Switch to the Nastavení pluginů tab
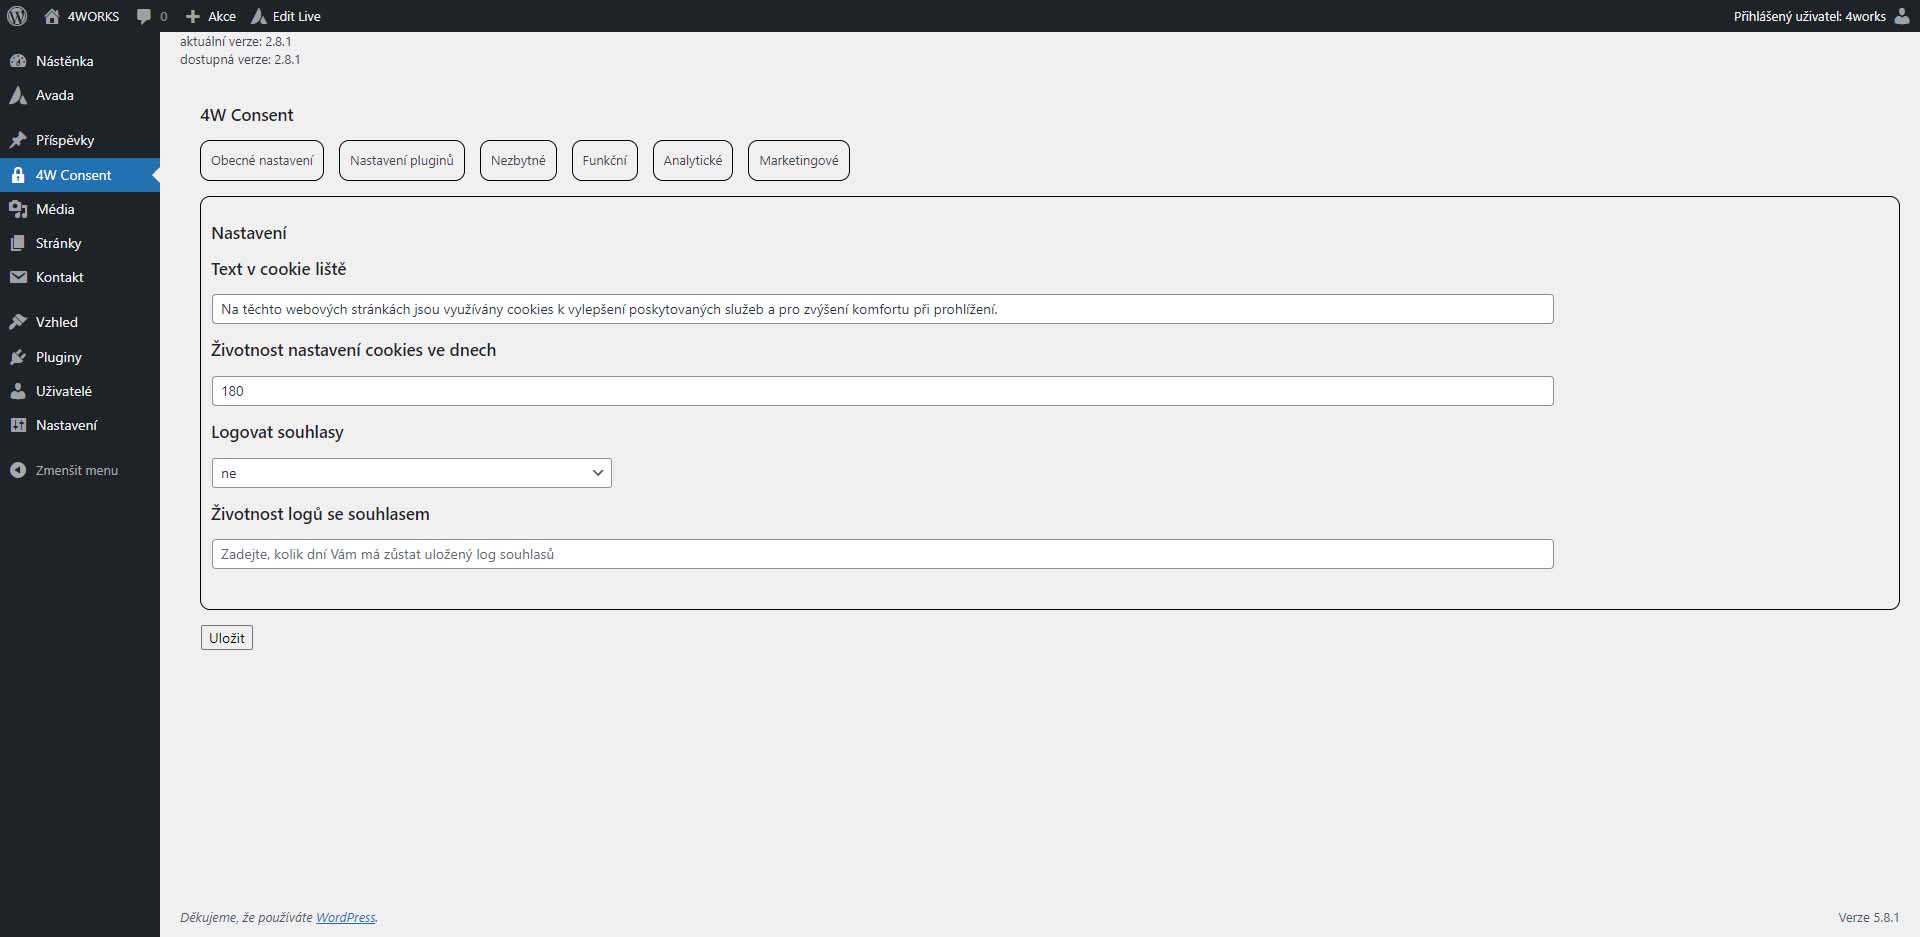The width and height of the screenshot is (1920, 937). click(402, 160)
